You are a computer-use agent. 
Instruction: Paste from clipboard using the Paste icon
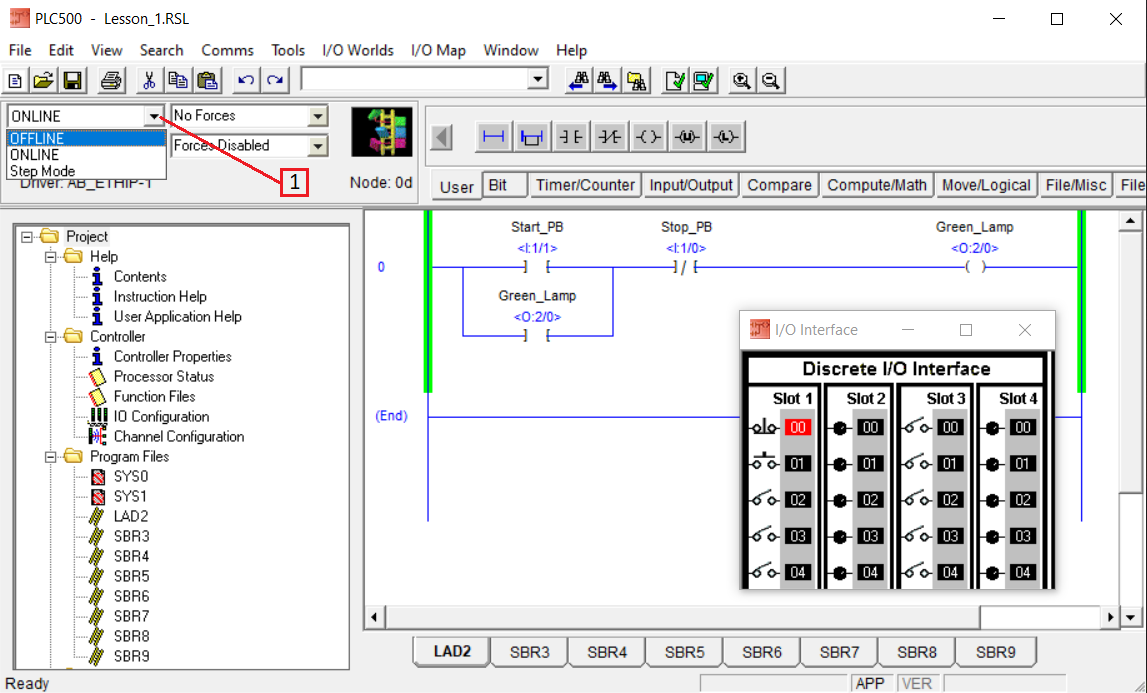click(x=207, y=80)
